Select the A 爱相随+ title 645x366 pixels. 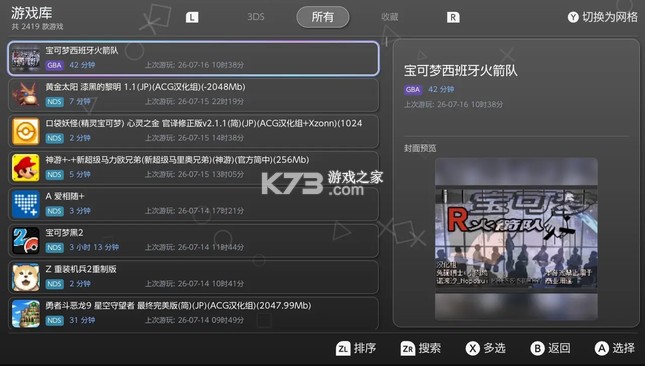coord(65,196)
